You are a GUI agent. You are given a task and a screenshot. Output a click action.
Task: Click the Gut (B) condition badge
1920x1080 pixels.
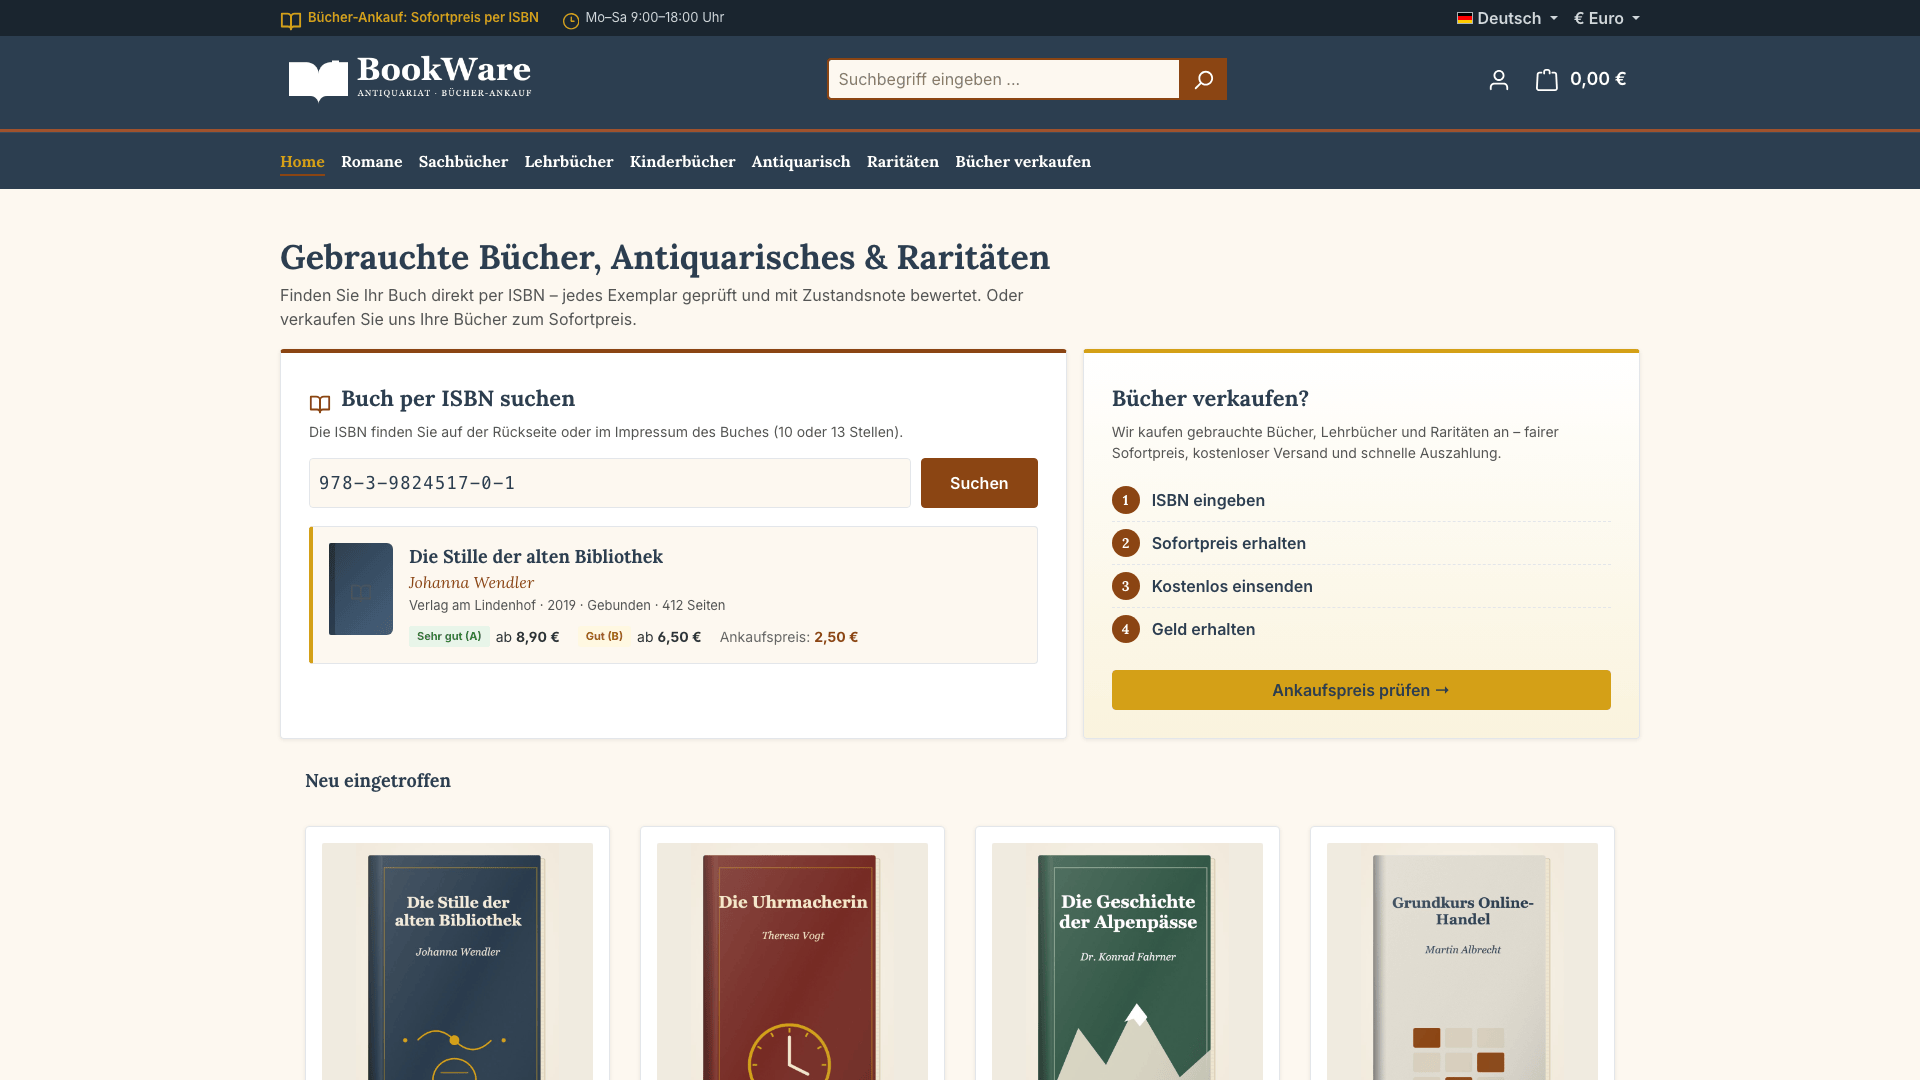pos(604,636)
